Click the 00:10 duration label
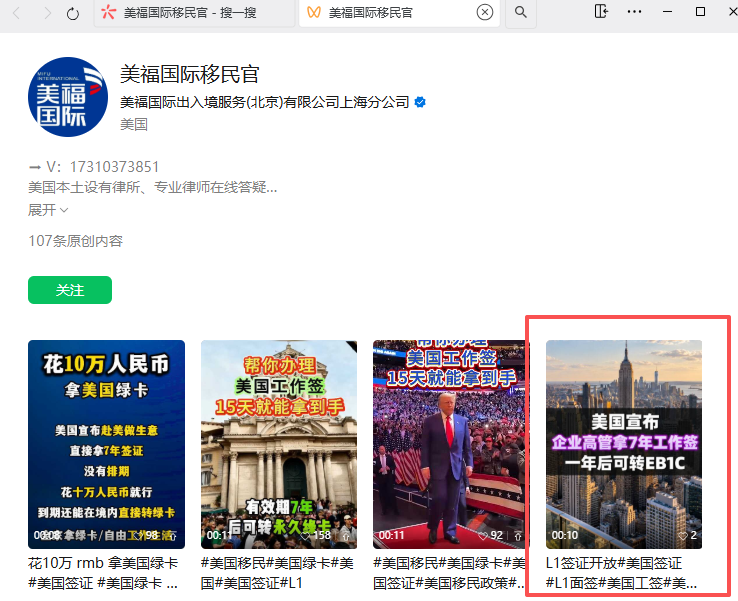Screen dimensions: 738x601 coord(564,536)
